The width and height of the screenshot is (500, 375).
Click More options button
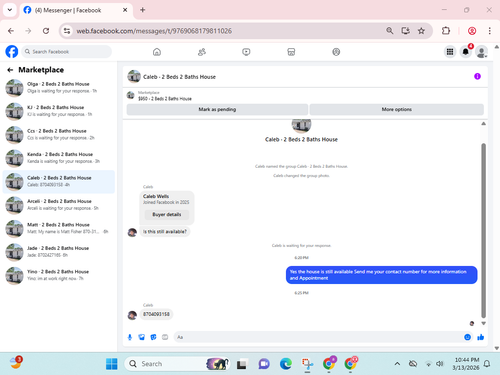[x=397, y=109]
